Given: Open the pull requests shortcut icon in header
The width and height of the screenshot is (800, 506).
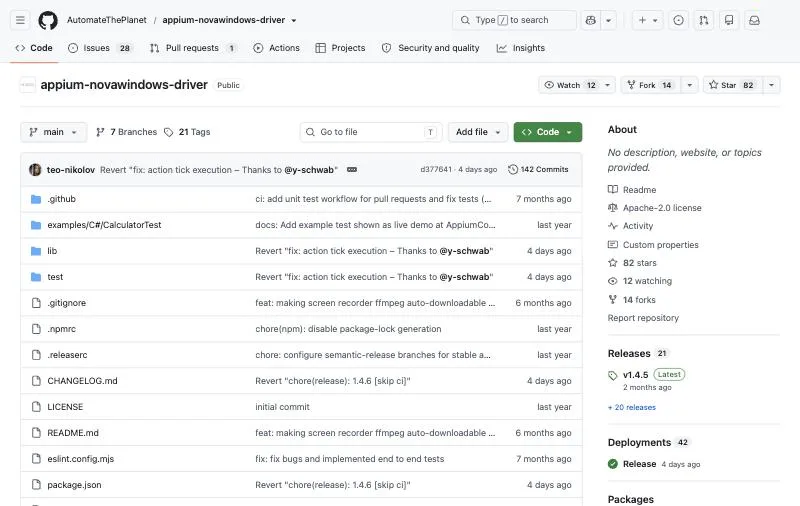Looking at the screenshot, I should pyautogui.click(x=704, y=20).
